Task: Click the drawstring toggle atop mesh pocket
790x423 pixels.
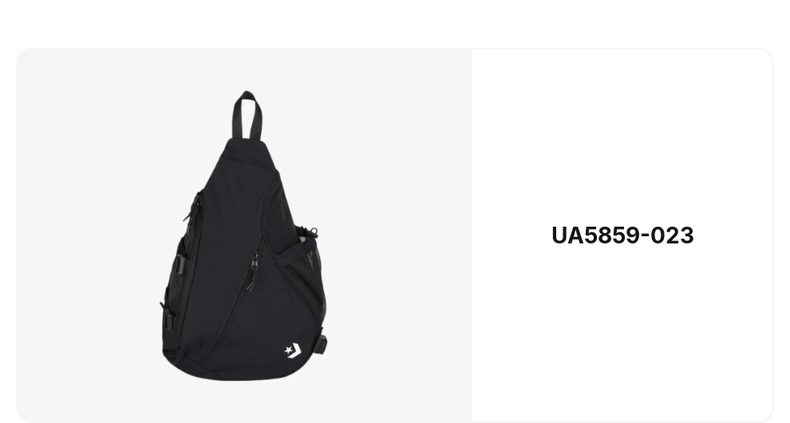Action: 313,232
